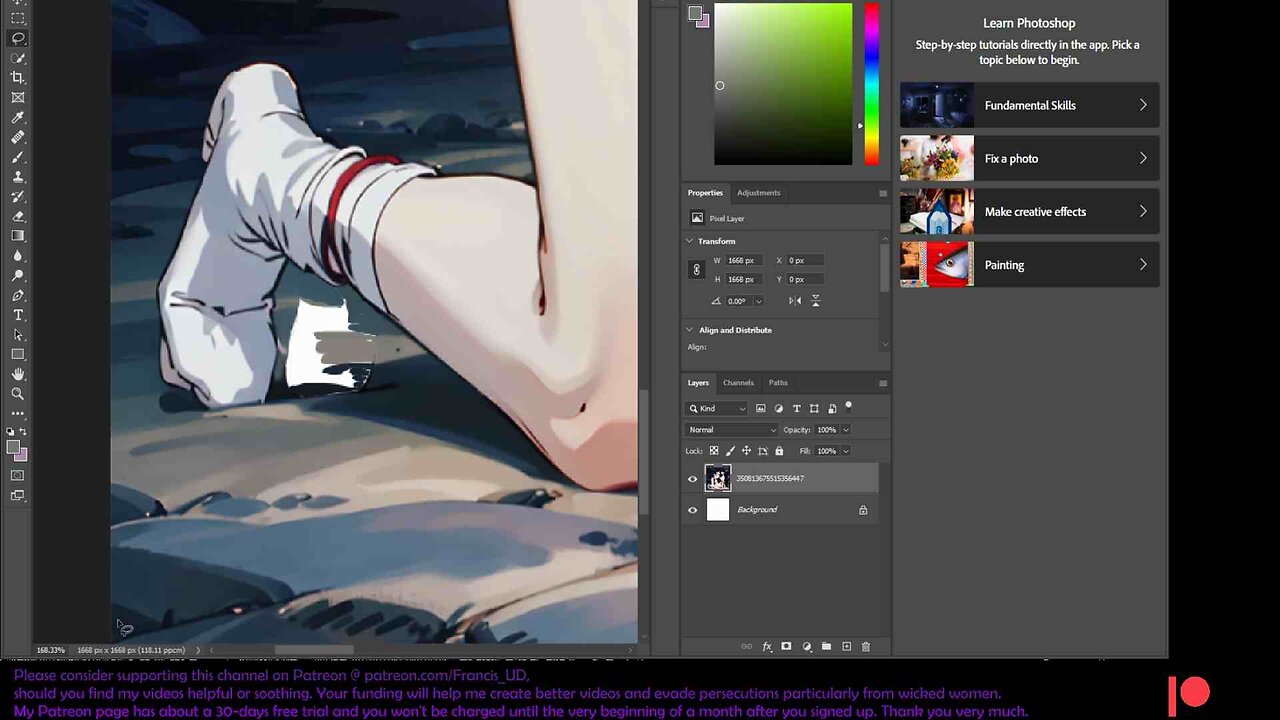Click the Width input field
This screenshot has width=1280, height=720.
click(x=746, y=260)
